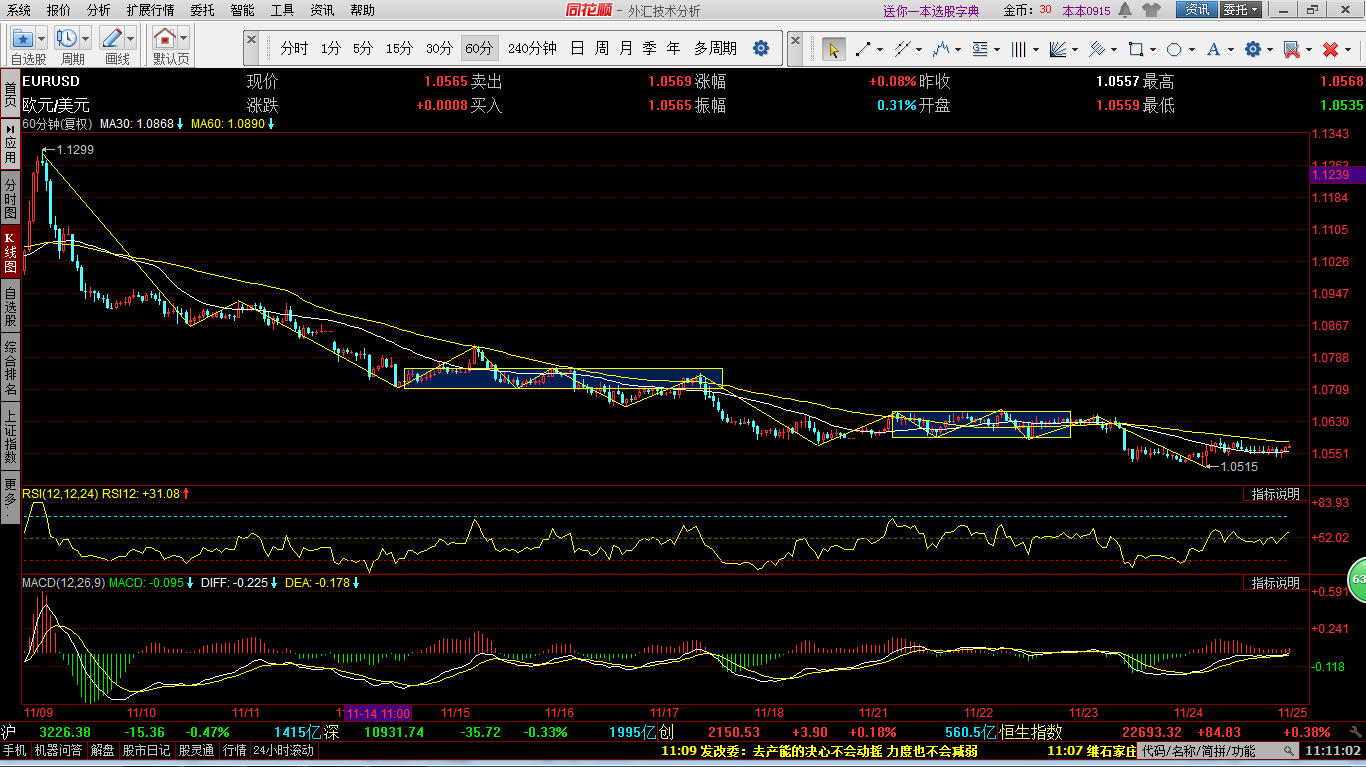This screenshot has width=1366, height=767.
Task: Select the wave pattern drawing tool
Action: coord(941,49)
